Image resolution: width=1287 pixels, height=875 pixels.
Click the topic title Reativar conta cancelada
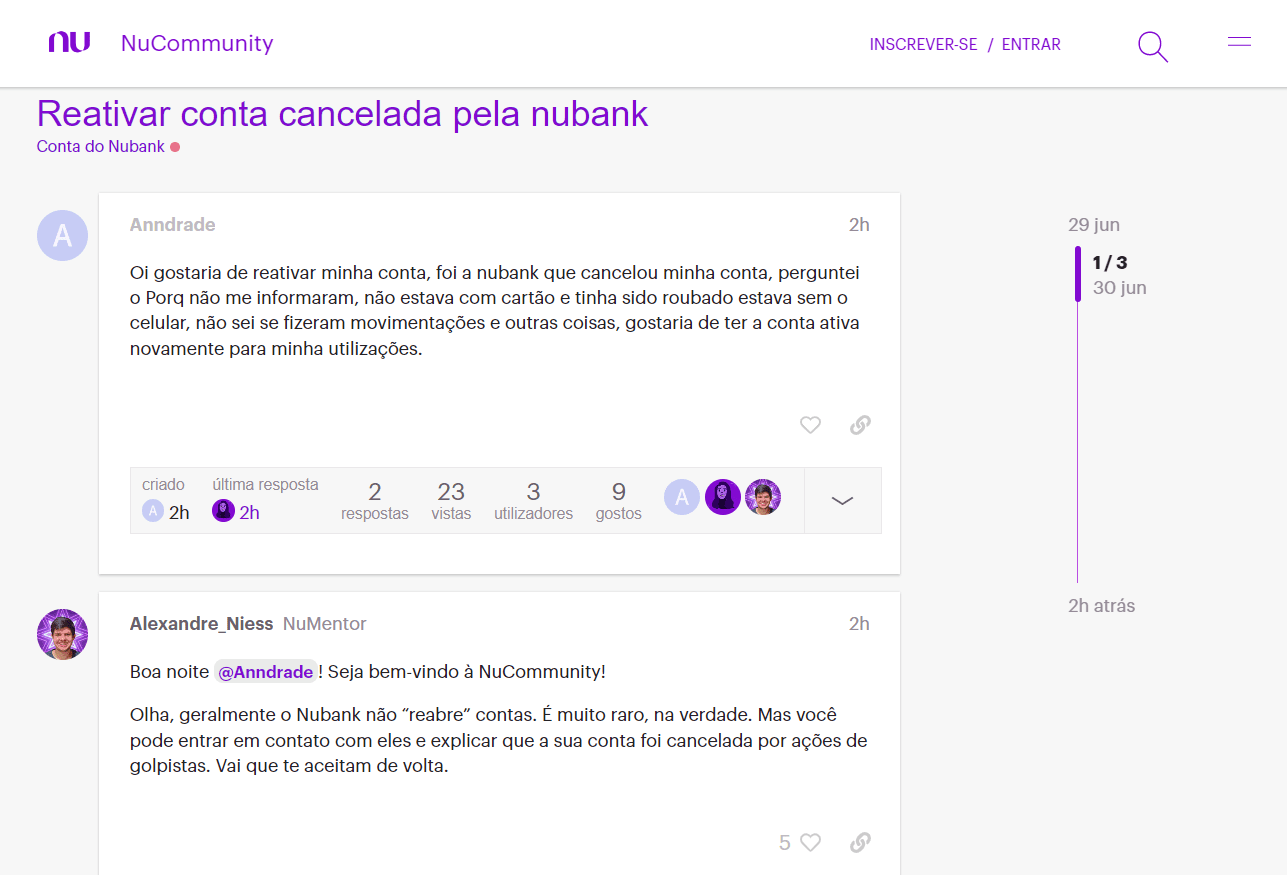point(342,113)
